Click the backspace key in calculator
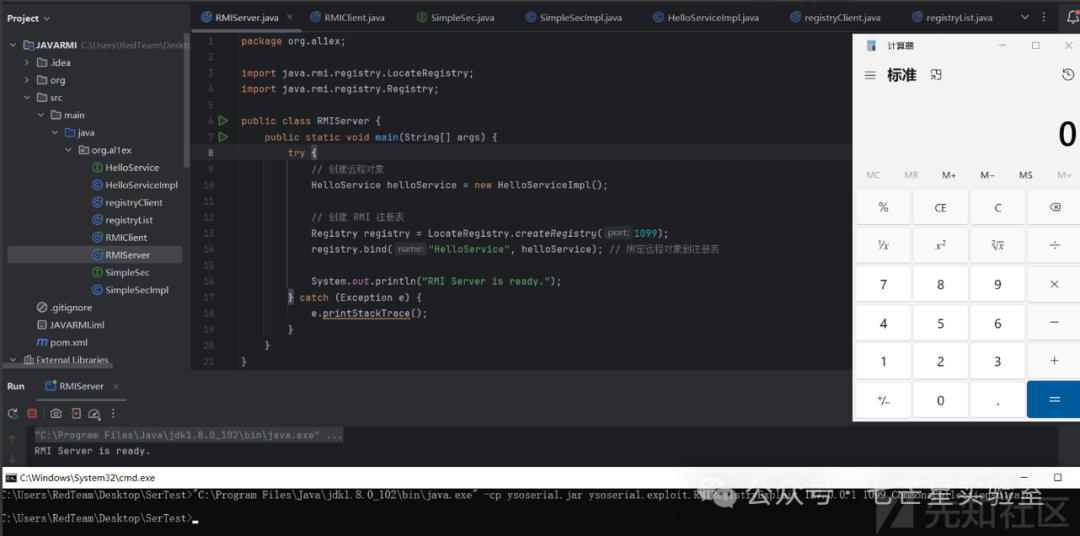Screen dimensions: 1080x536 [1054, 207]
